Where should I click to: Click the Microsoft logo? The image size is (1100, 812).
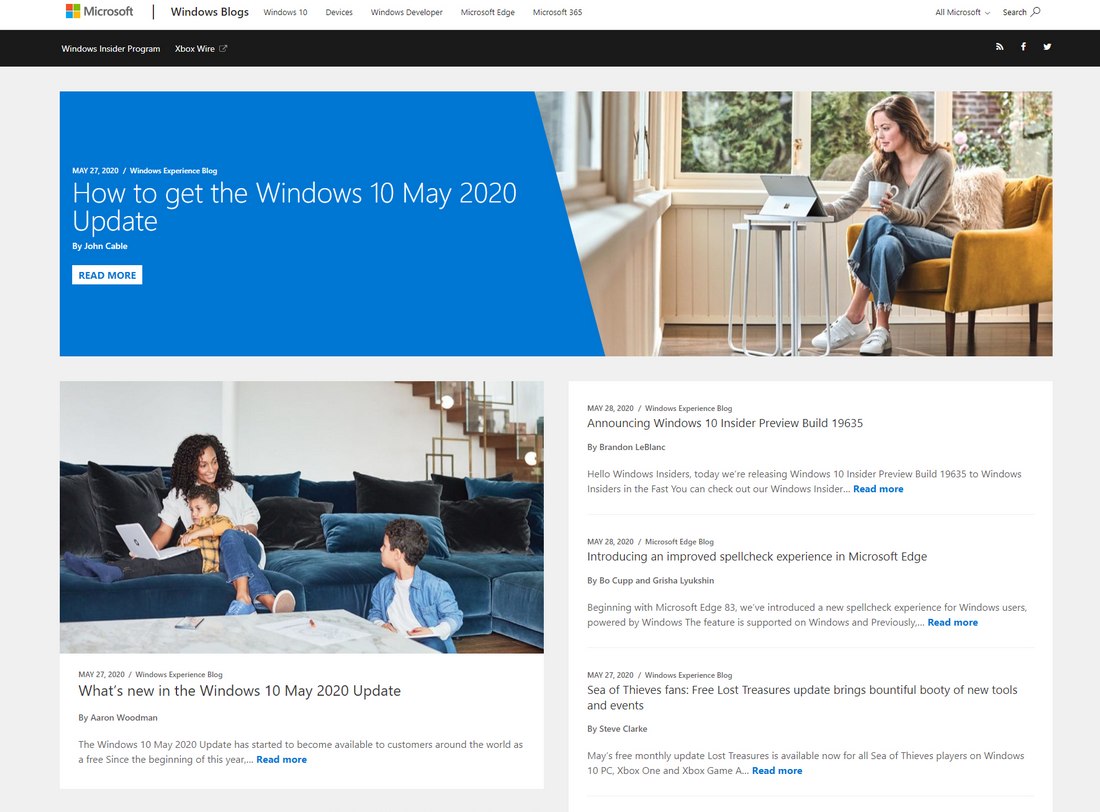tap(99, 11)
